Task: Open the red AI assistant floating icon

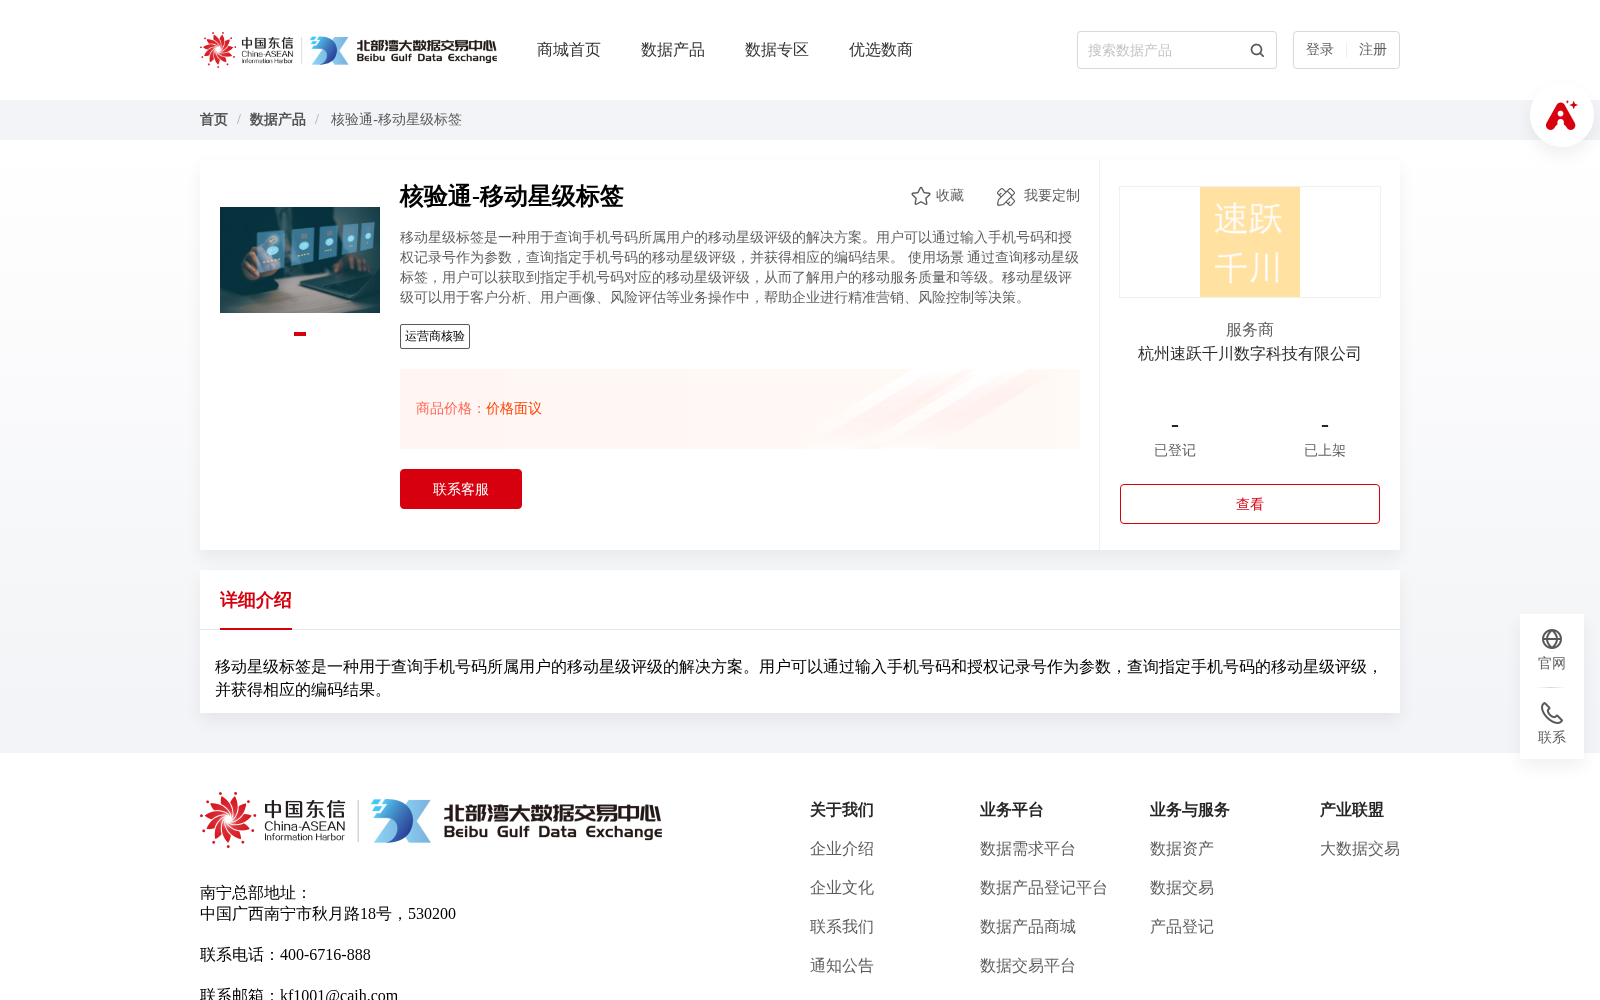Action: click(x=1561, y=116)
